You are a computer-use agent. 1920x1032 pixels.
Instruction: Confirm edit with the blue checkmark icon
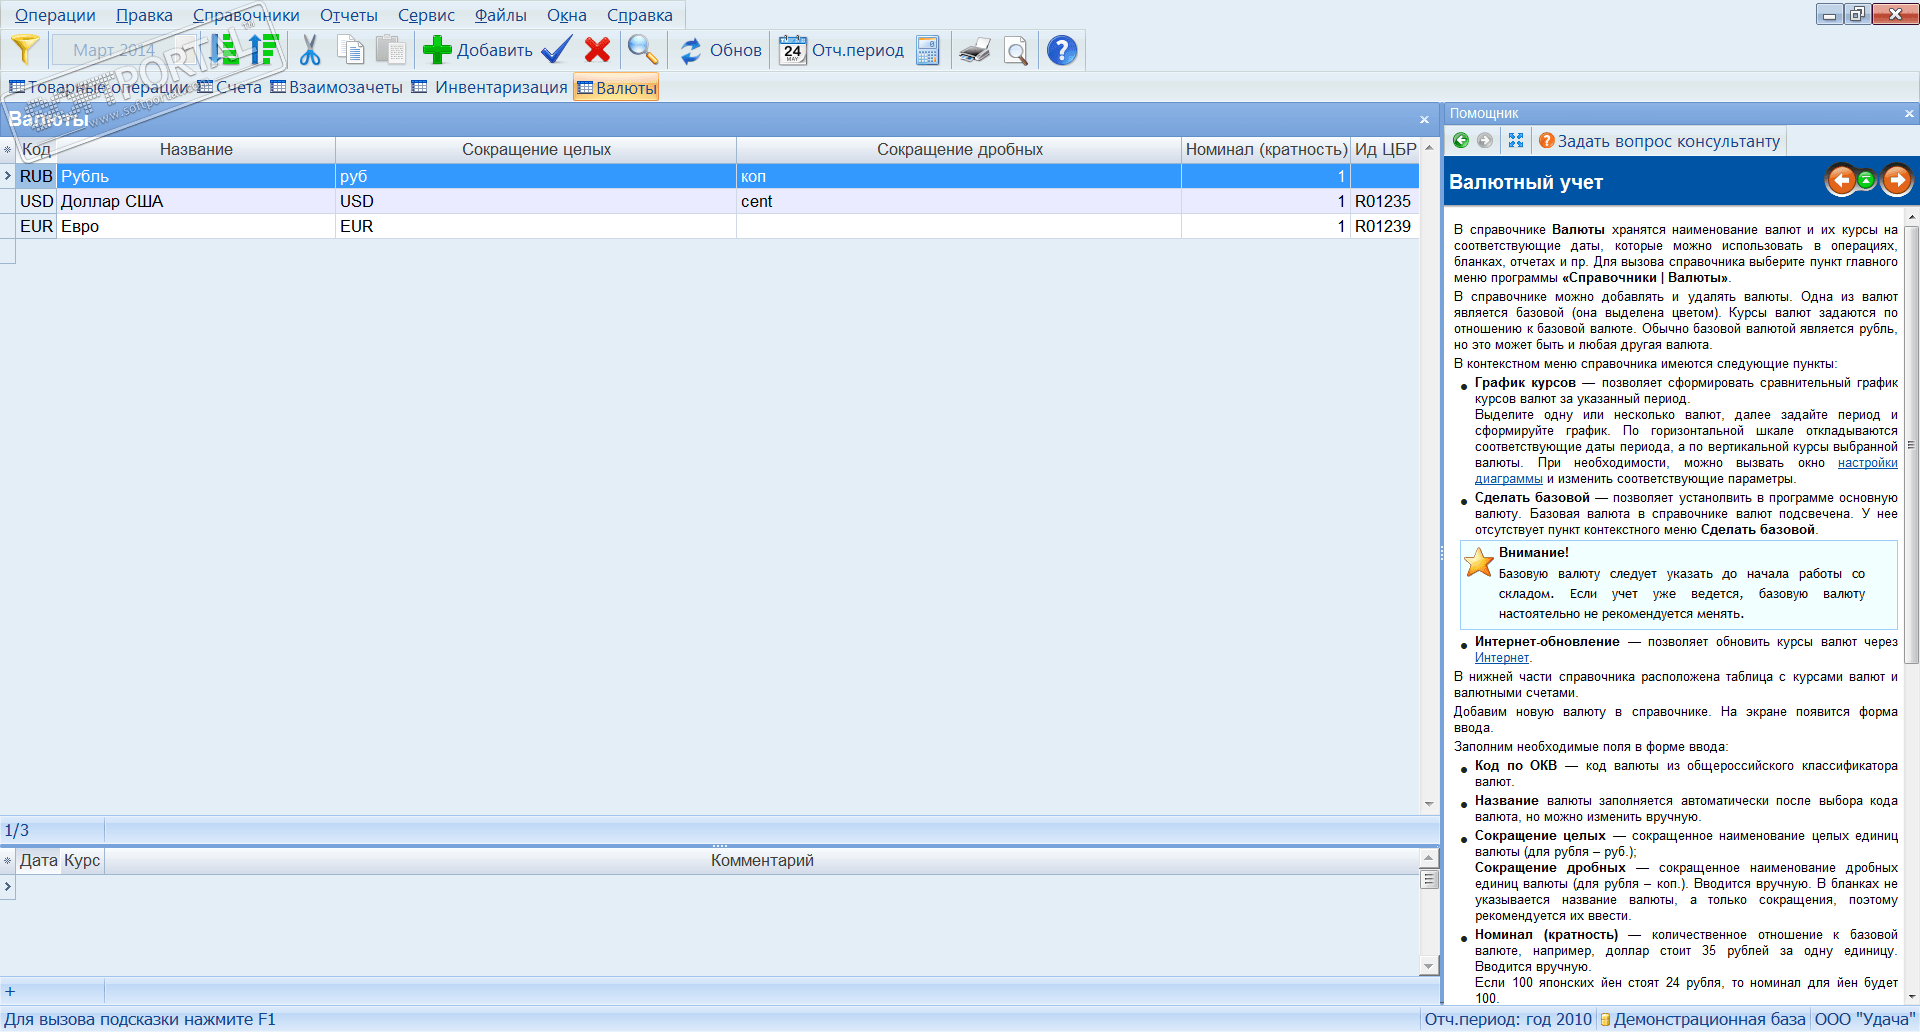pyautogui.click(x=557, y=50)
